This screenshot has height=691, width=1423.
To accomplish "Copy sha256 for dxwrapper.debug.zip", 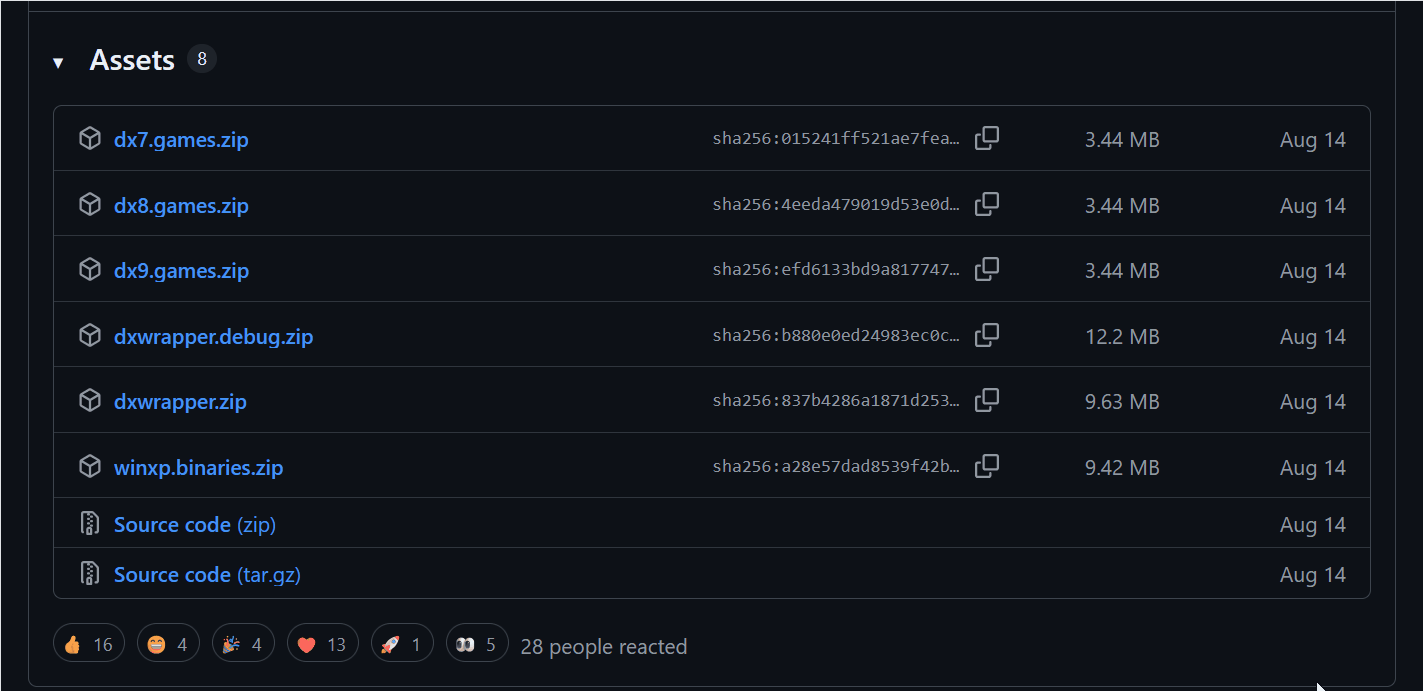I will click(x=987, y=336).
